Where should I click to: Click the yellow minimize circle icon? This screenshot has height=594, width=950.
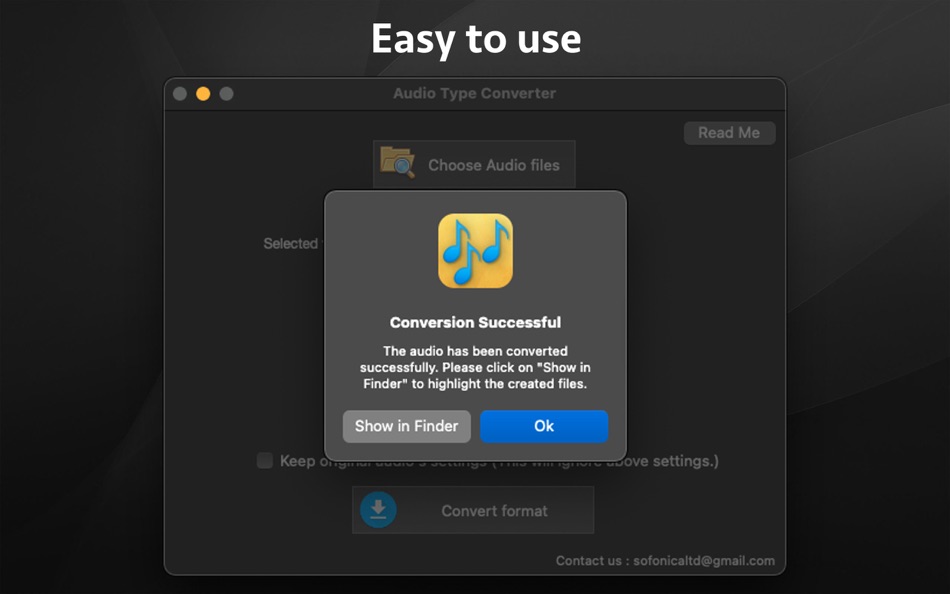tap(203, 93)
